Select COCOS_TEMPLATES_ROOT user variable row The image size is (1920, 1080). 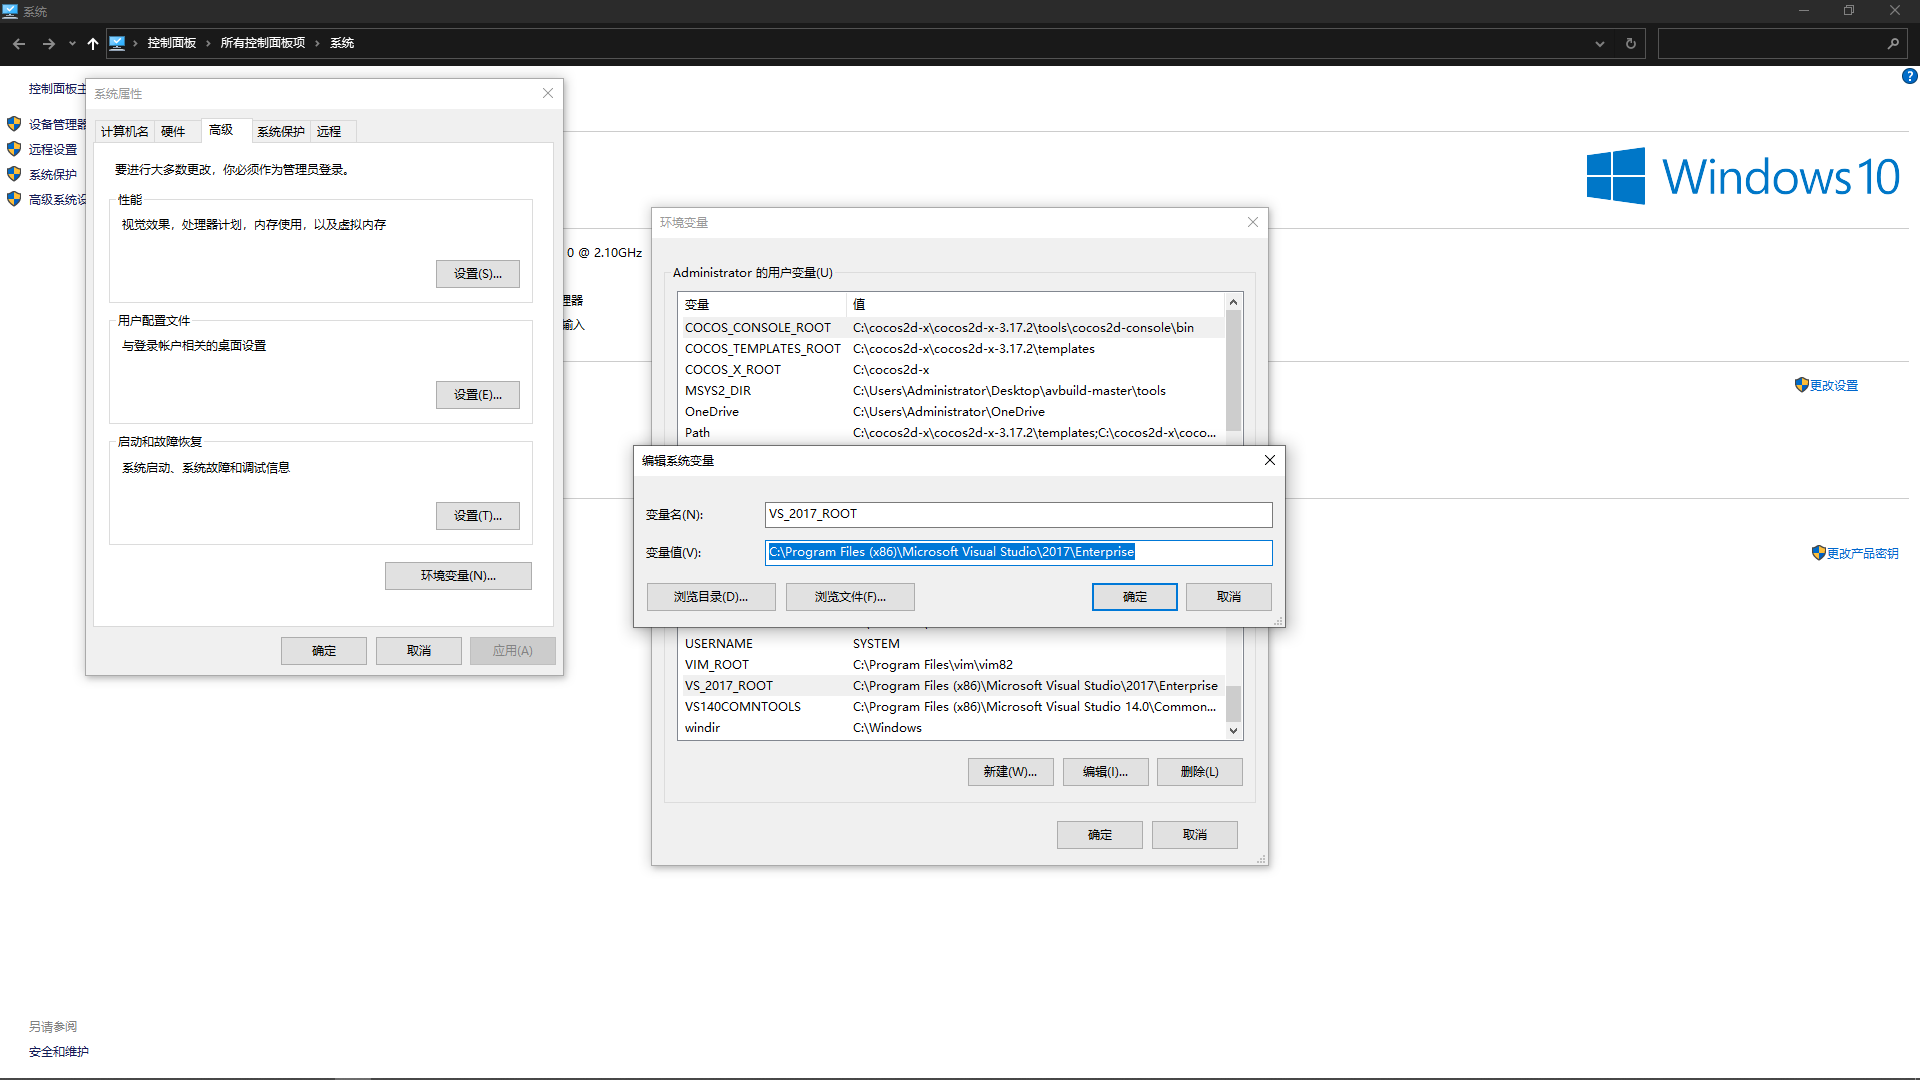click(951, 348)
